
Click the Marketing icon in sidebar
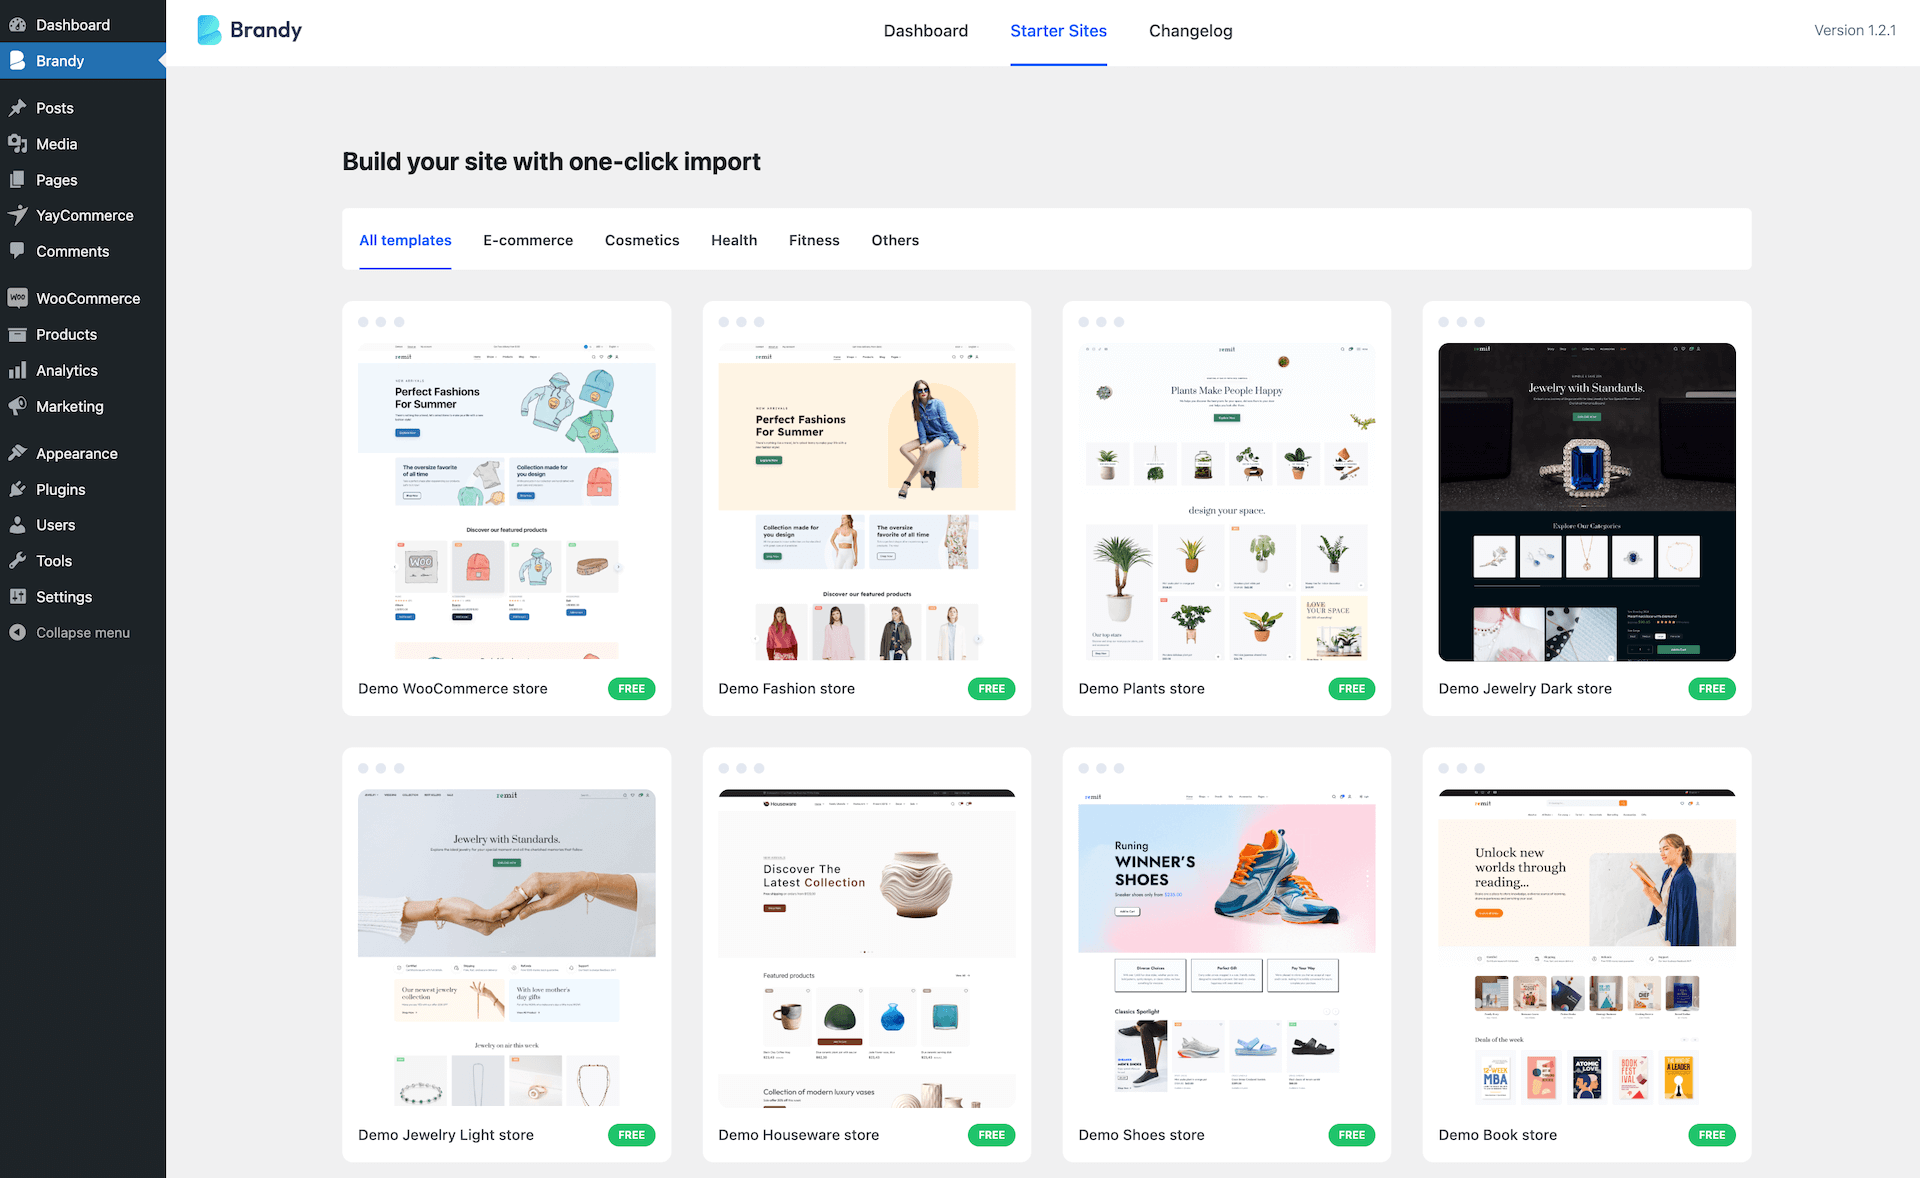pyautogui.click(x=18, y=406)
